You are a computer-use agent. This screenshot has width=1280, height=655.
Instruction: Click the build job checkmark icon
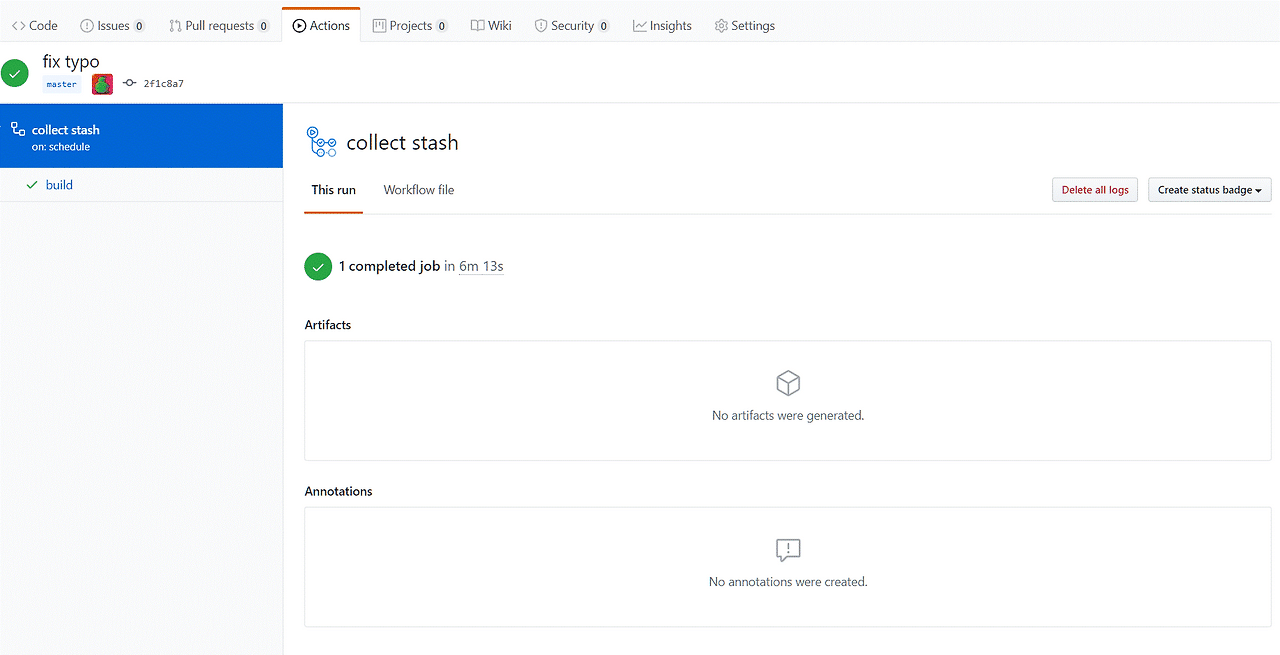pos(32,185)
